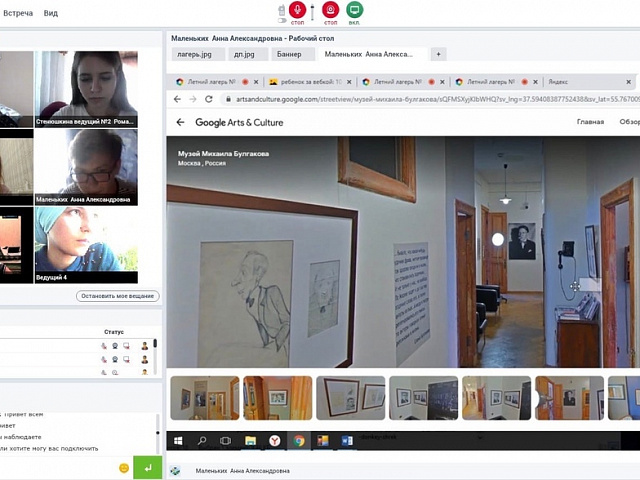
Task: Reload the page in Chrome
Action: pos(209,99)
